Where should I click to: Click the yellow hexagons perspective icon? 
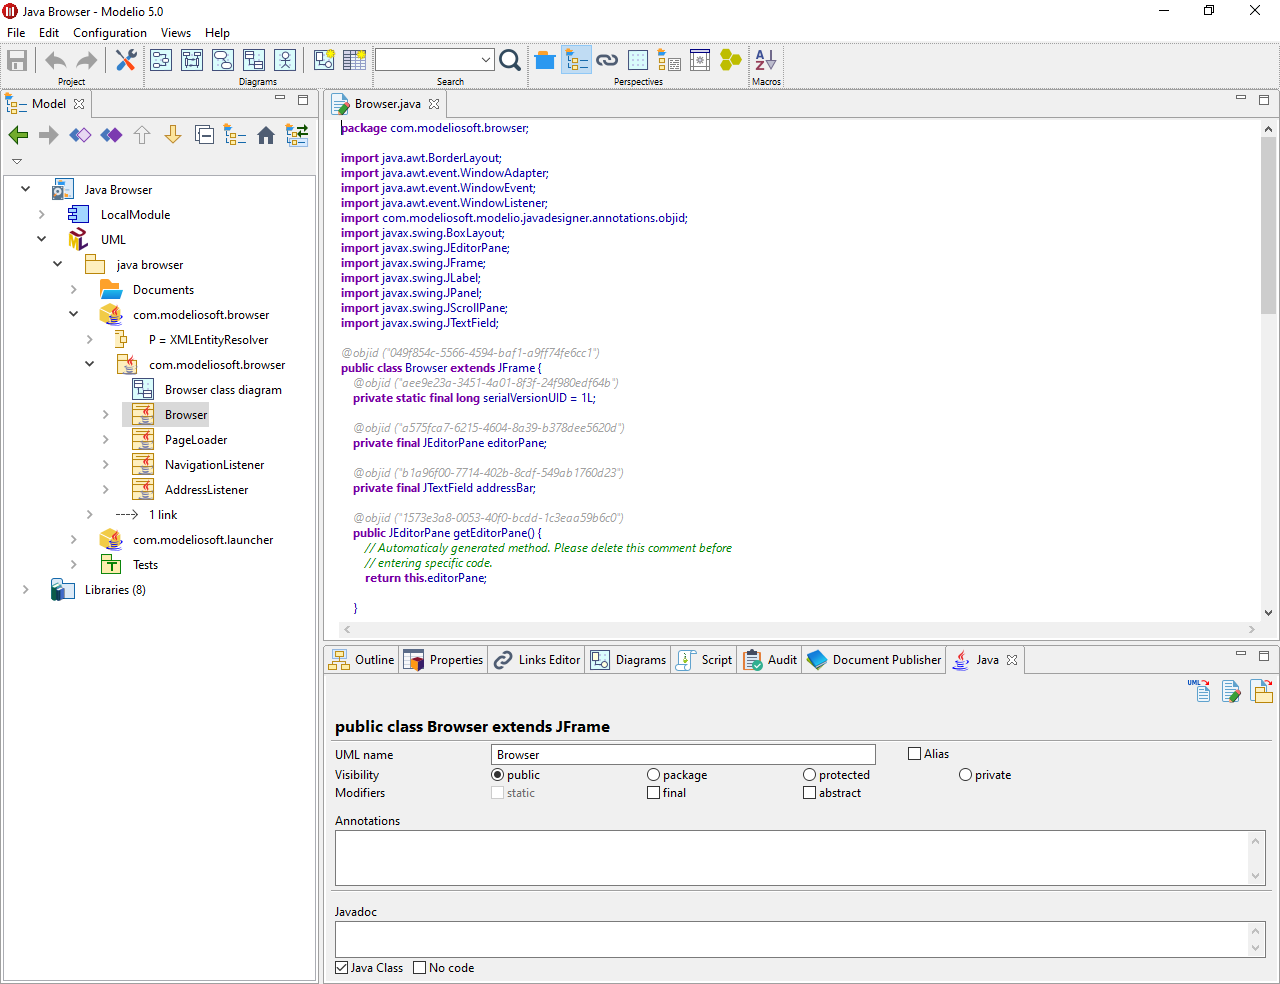[731, 60]
